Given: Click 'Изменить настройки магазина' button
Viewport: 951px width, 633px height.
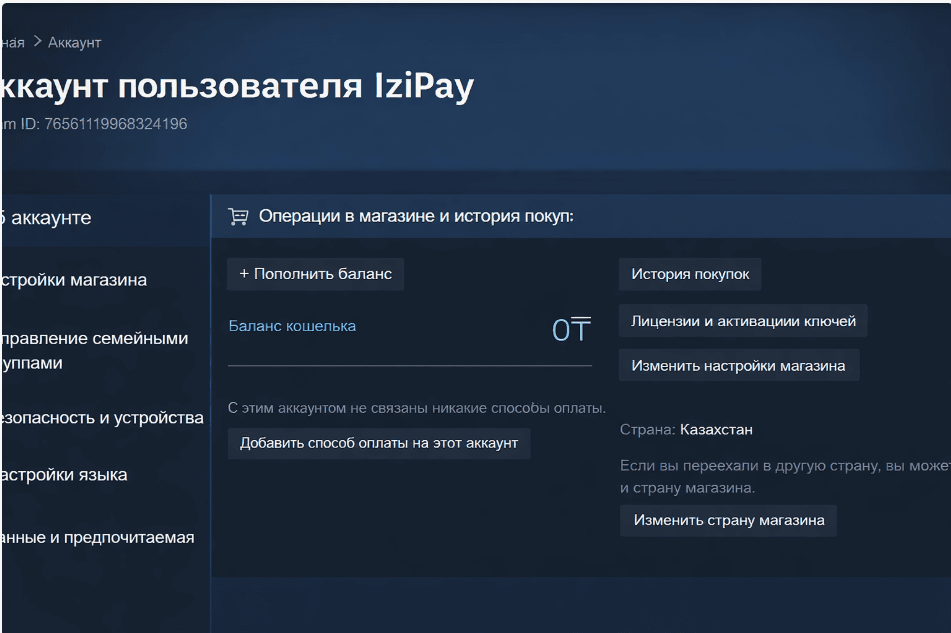Looking at the screenshot, I should (x=739, y=366).
